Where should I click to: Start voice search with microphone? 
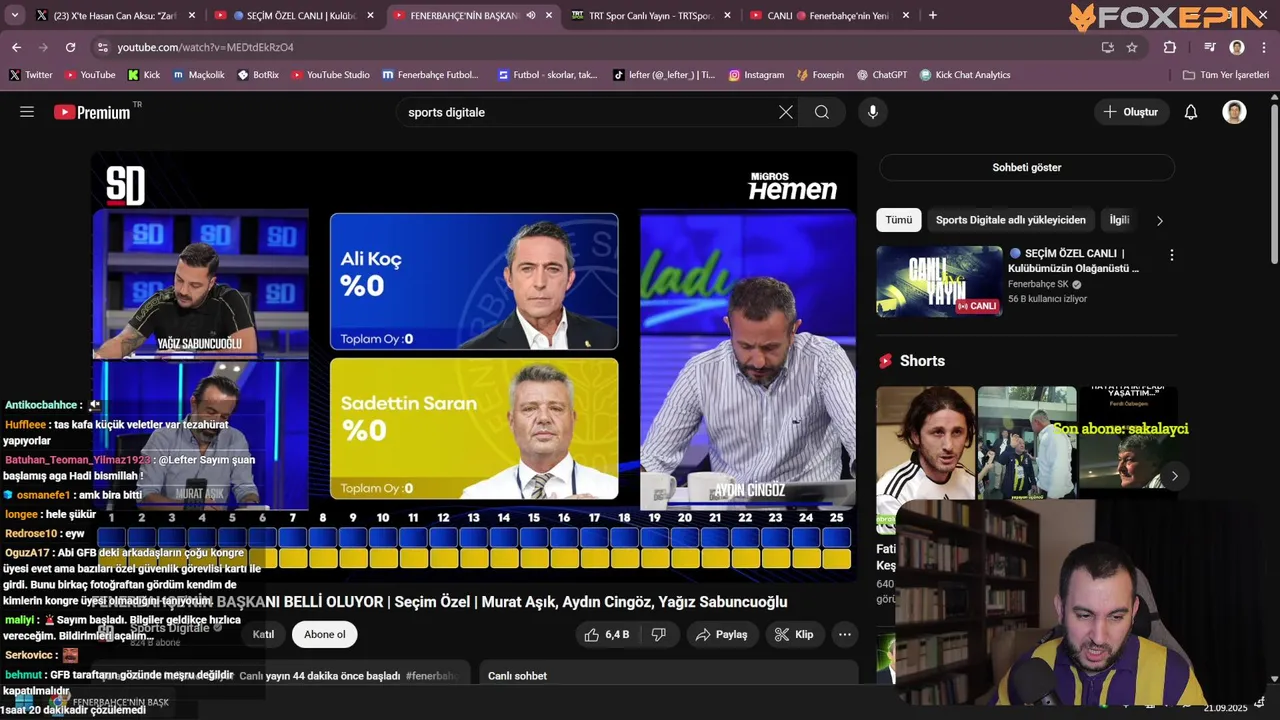873,112
